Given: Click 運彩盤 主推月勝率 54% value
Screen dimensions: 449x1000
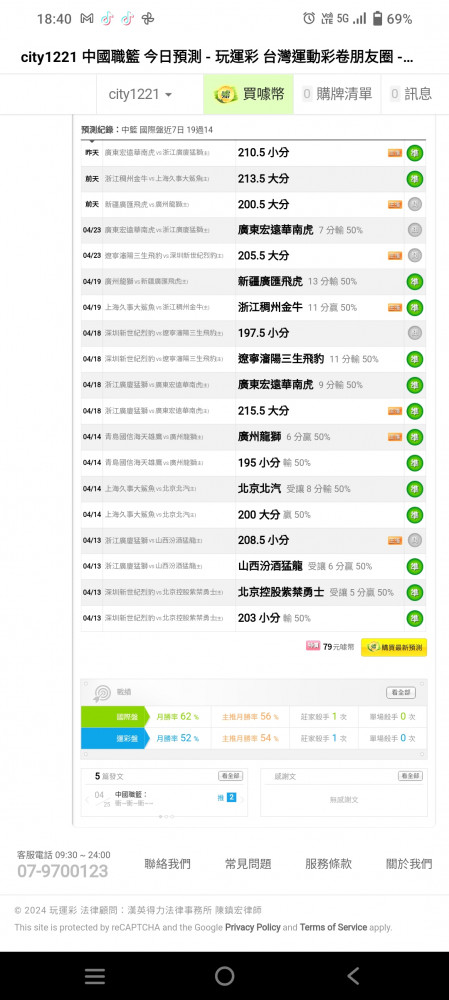Looking at the screenshot, I should [x=250, y=739].
